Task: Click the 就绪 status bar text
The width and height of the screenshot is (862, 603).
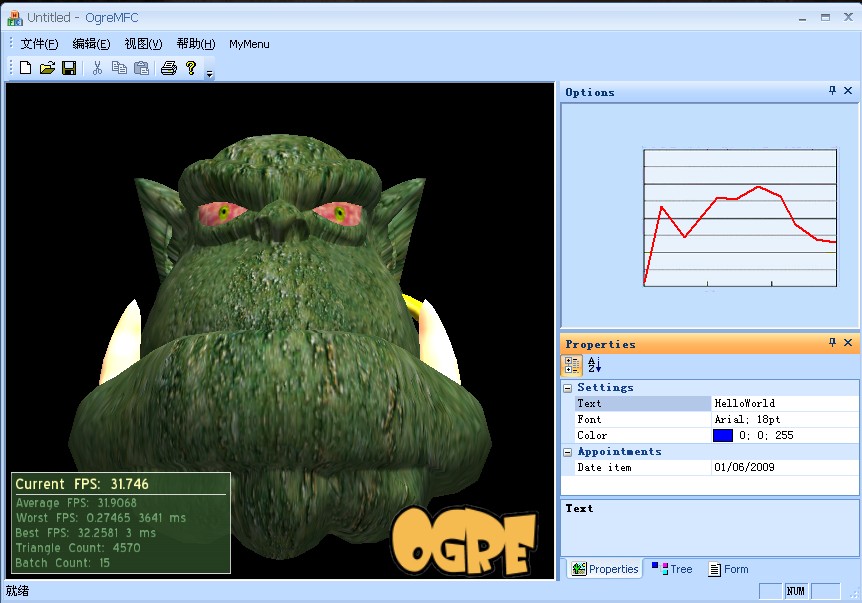Action: pos(17,591)
